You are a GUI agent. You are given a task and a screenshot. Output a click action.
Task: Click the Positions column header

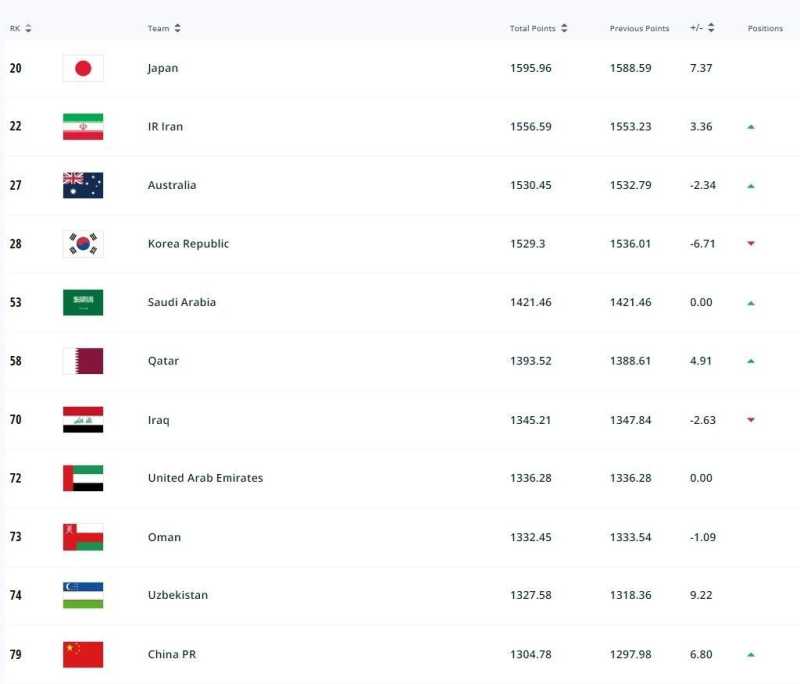click(765, 28)
